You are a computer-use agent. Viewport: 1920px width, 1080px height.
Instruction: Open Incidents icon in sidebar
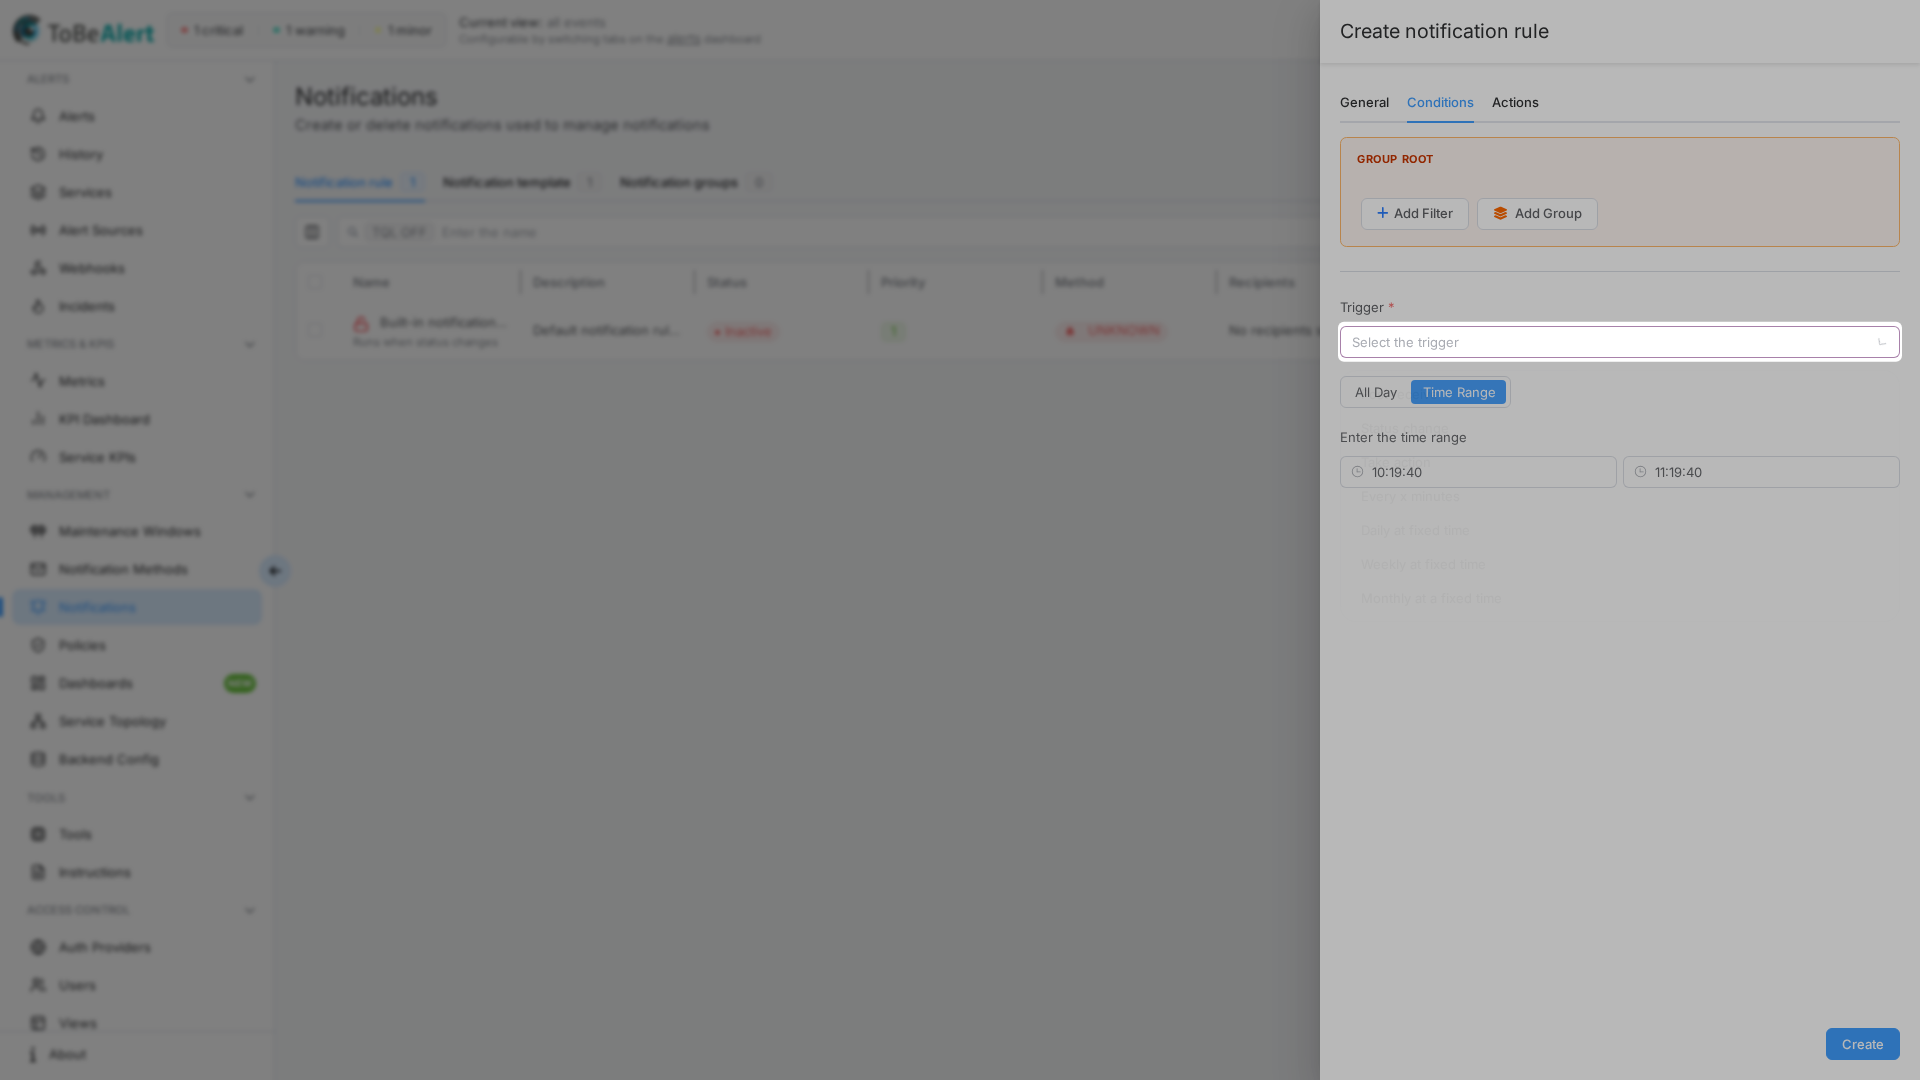[38, 306]
